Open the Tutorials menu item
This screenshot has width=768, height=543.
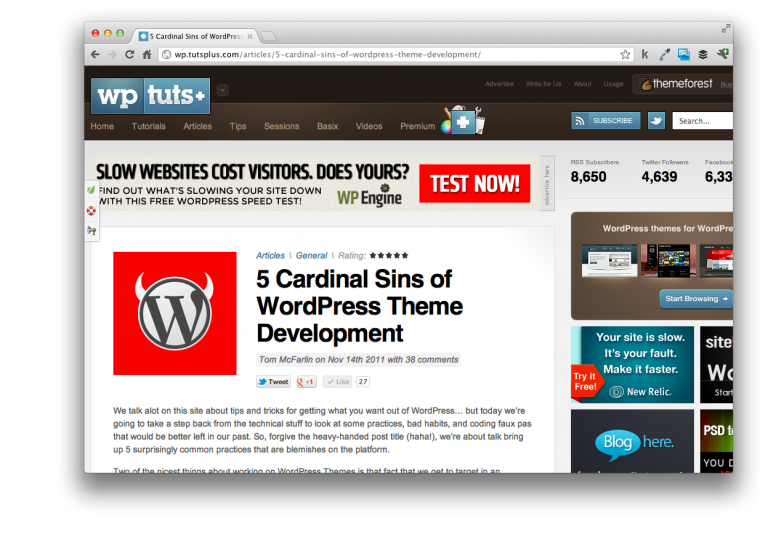pyautogui.click(x=148, y=126)
